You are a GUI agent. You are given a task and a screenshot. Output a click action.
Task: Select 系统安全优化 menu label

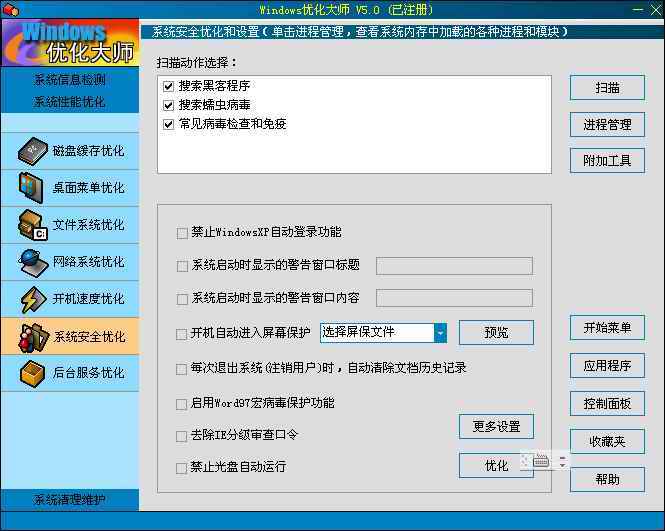click(x=89, y=337)
